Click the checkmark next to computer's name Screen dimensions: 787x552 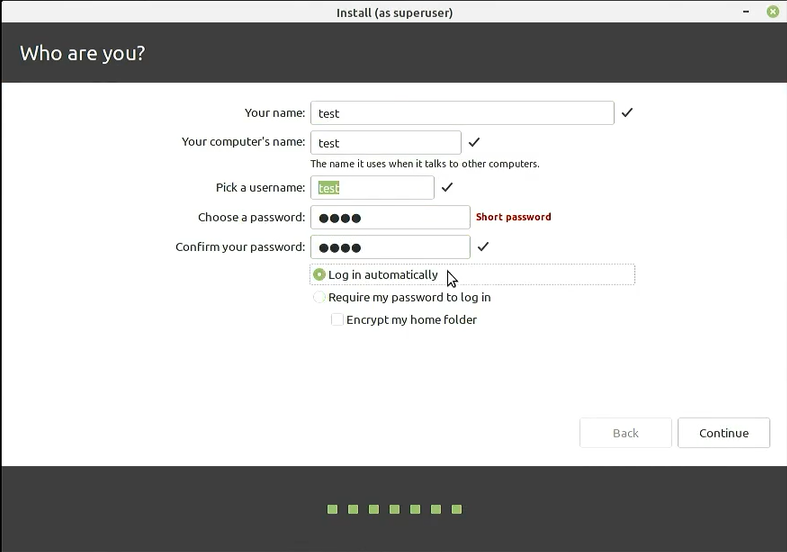474,143
